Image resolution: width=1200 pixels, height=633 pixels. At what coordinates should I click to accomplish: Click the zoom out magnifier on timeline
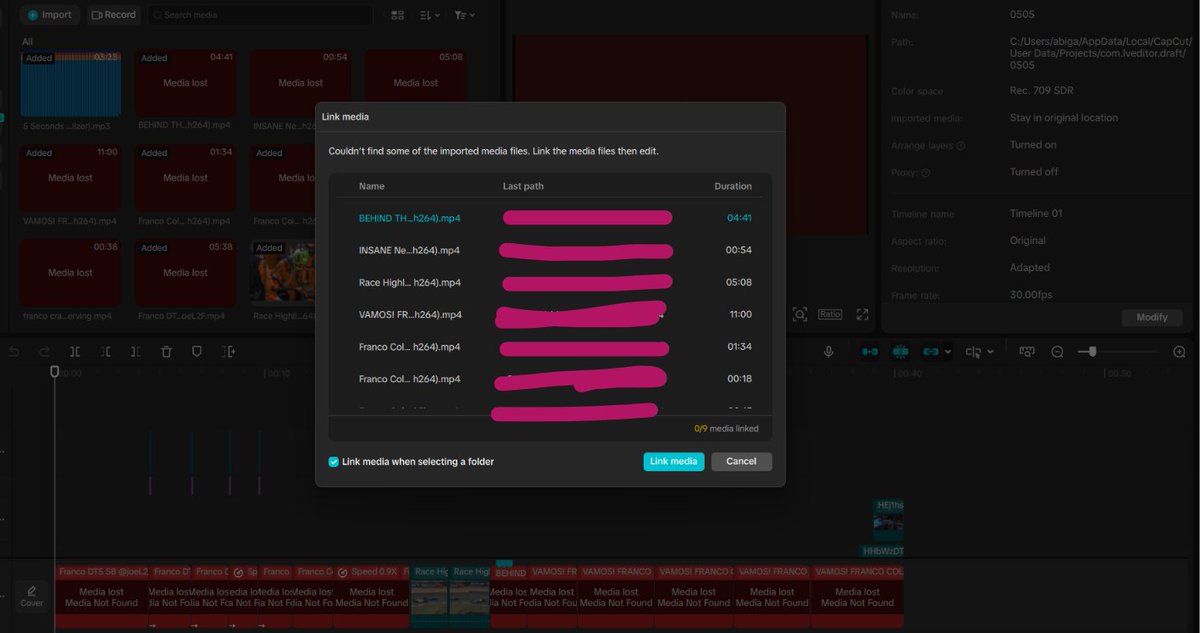[1058, 352]
